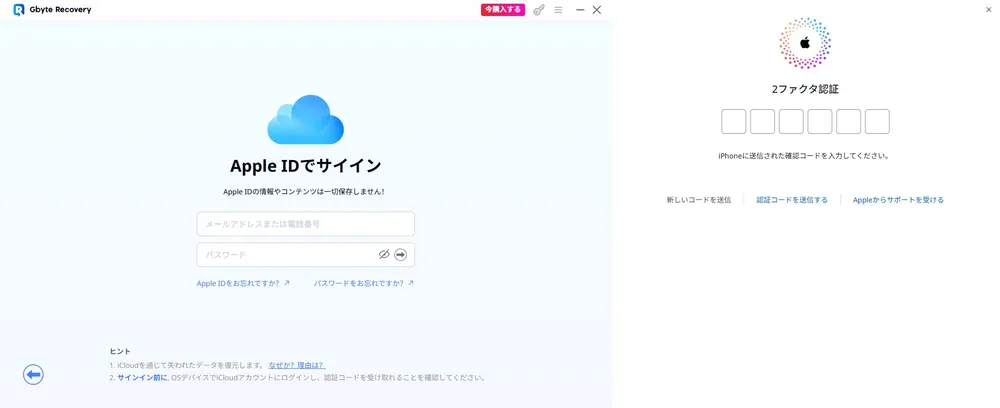1000x408 pixels.
Task: Click the 2ファクタ認証 title text
Action: (805, 89)
